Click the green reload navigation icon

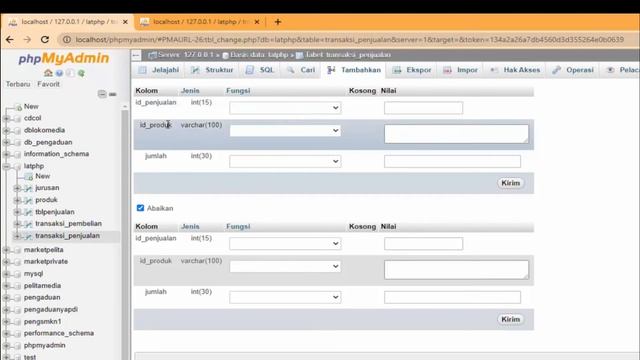[81, 73]
